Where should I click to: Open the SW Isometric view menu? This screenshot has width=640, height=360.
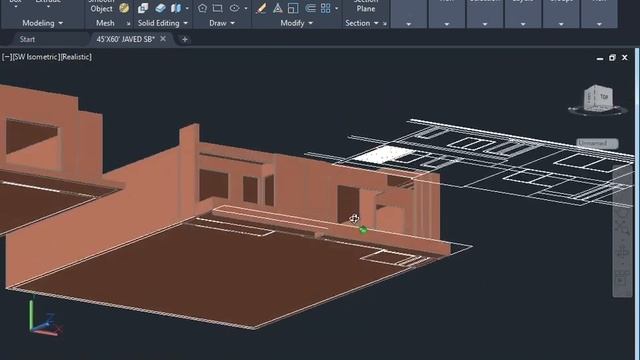[x=36, y=57]
